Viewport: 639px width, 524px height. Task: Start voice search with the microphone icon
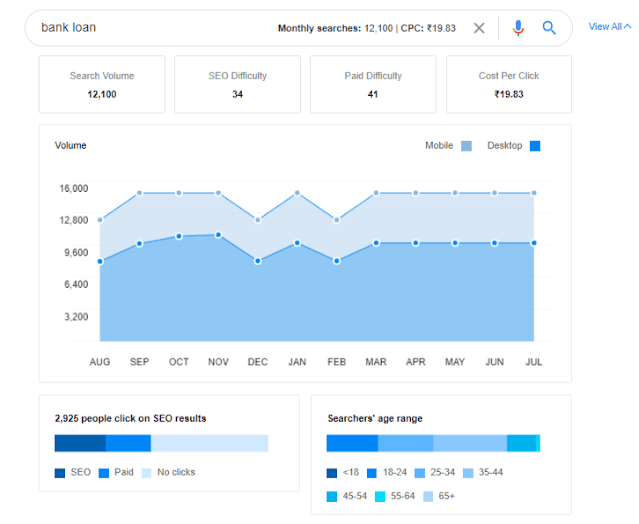click(518, 28)
